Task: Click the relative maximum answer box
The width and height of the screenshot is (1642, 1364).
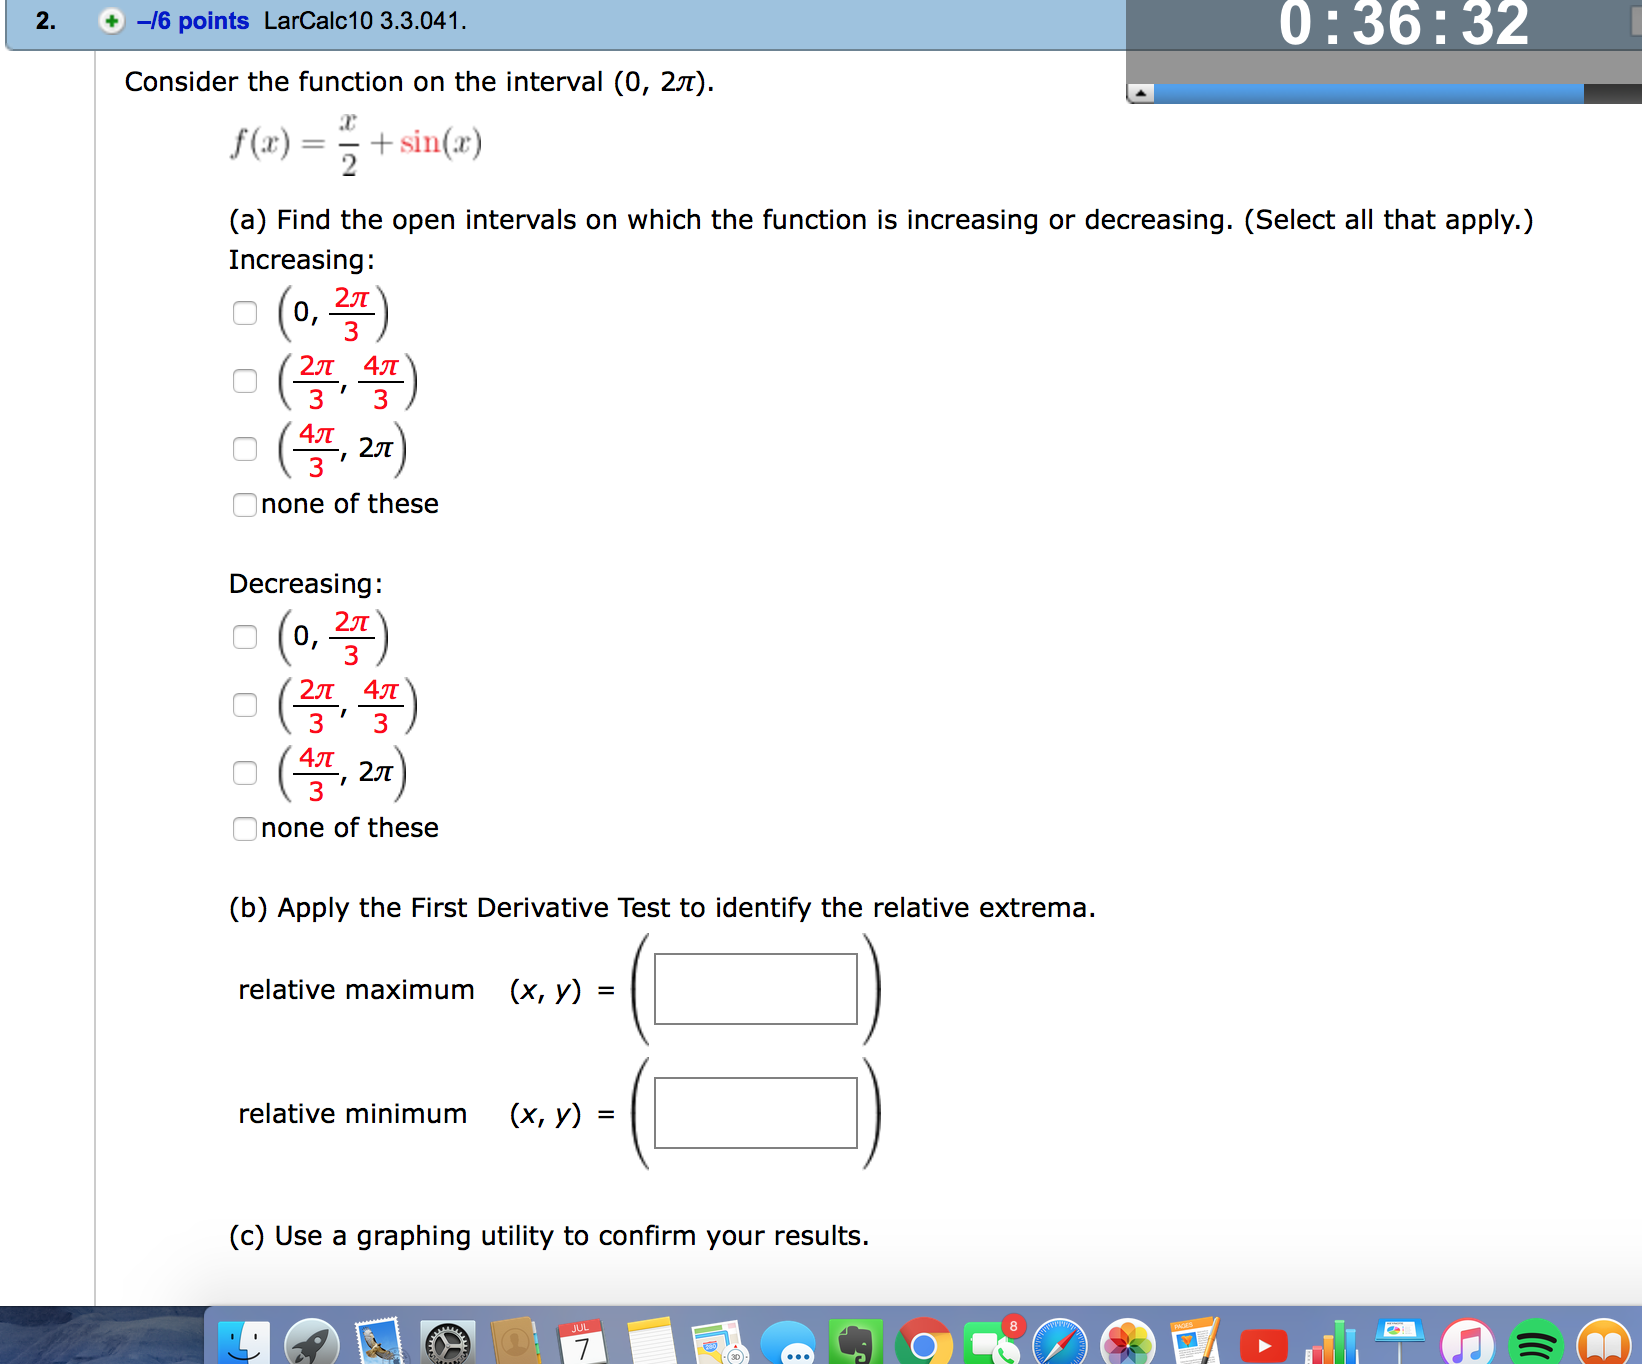Action: [x=755, y=989]
